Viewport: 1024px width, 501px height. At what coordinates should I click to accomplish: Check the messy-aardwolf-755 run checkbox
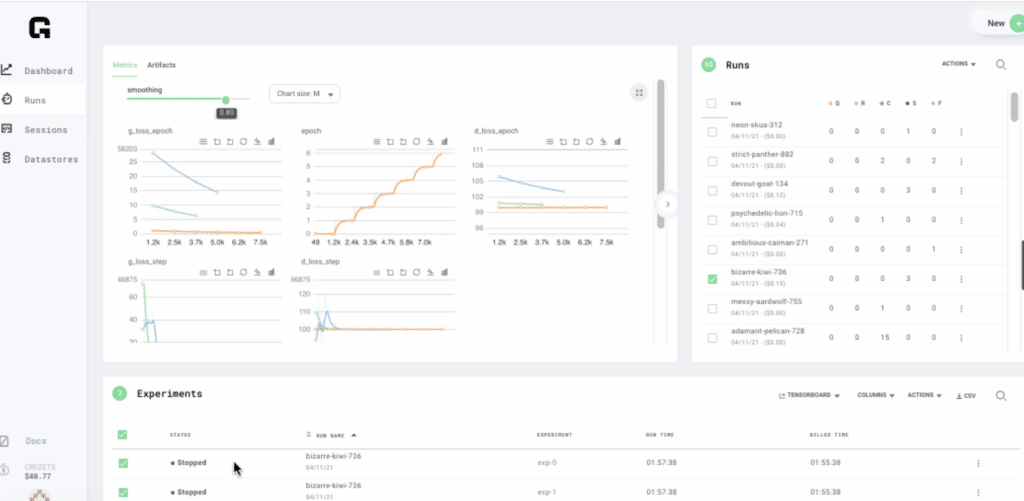pyautogui.click(x=712, y=308)
